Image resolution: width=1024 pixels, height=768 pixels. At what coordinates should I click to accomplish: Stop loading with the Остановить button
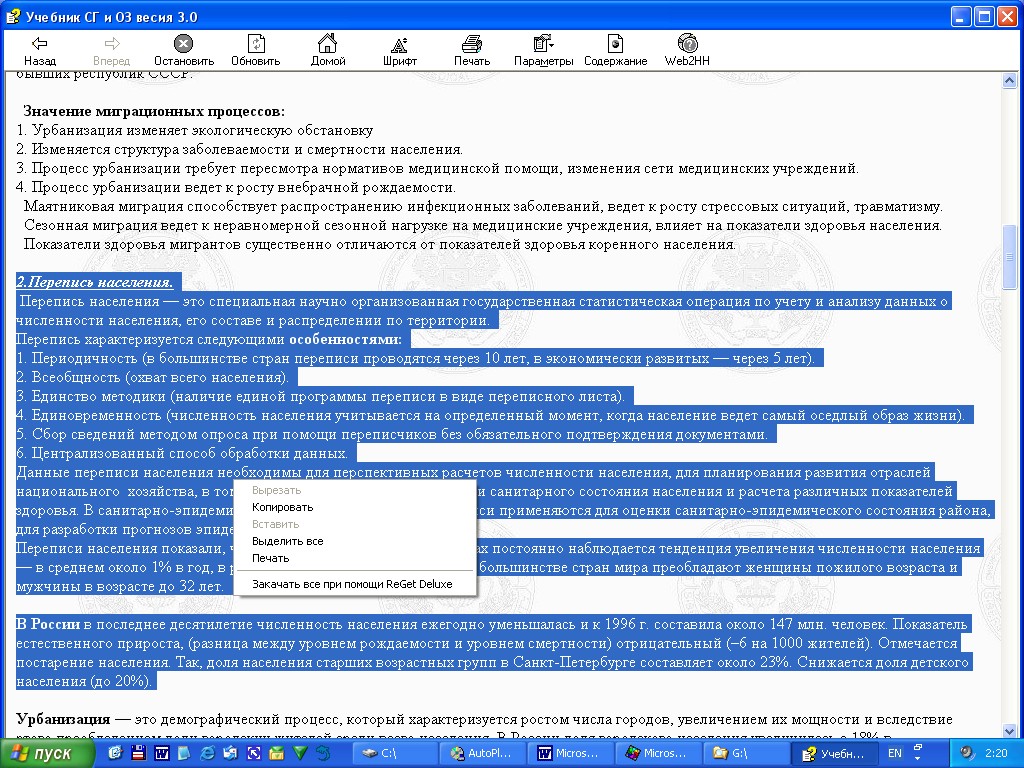point(184,51)
